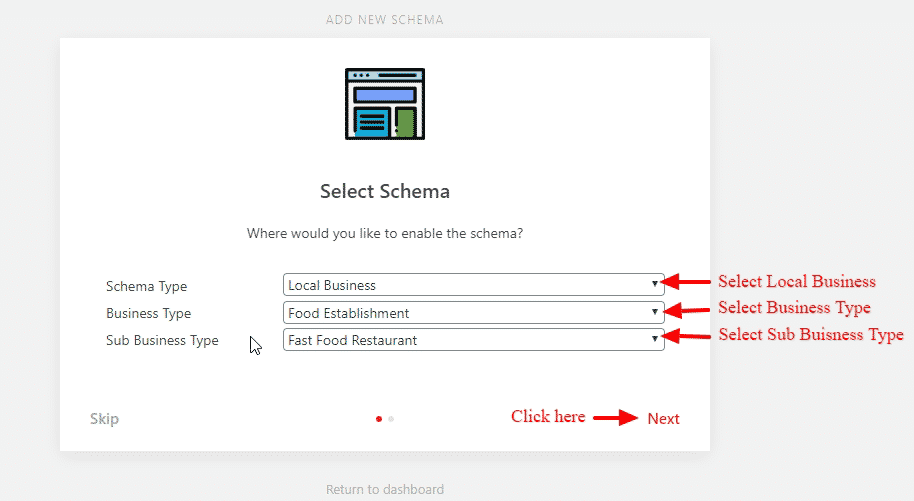Screen dimensions: 914x501
Task: Click the red Click here annotation text
Action: coord(548,416)
